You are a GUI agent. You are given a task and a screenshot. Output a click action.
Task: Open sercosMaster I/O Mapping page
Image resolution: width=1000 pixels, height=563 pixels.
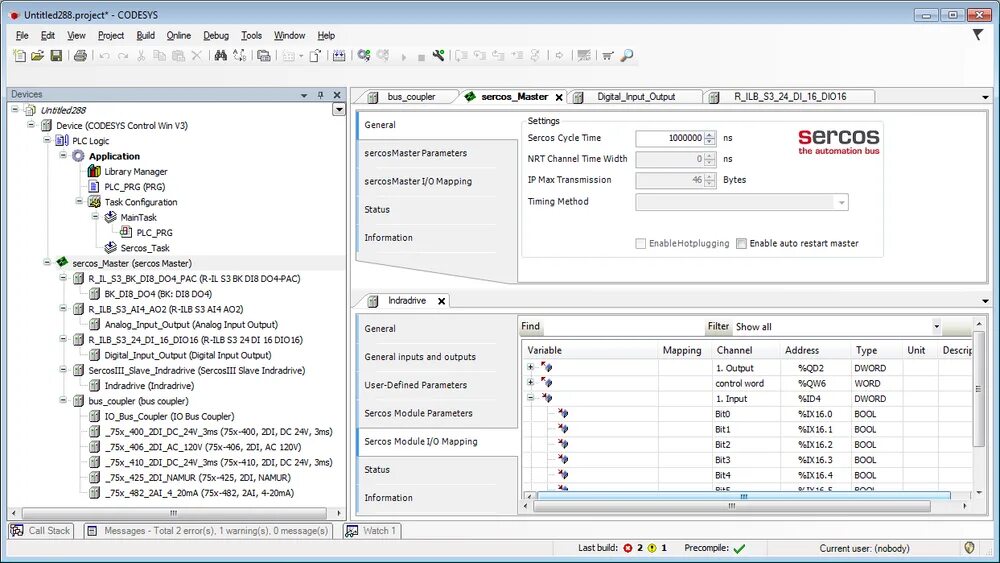tap(418, 181)
